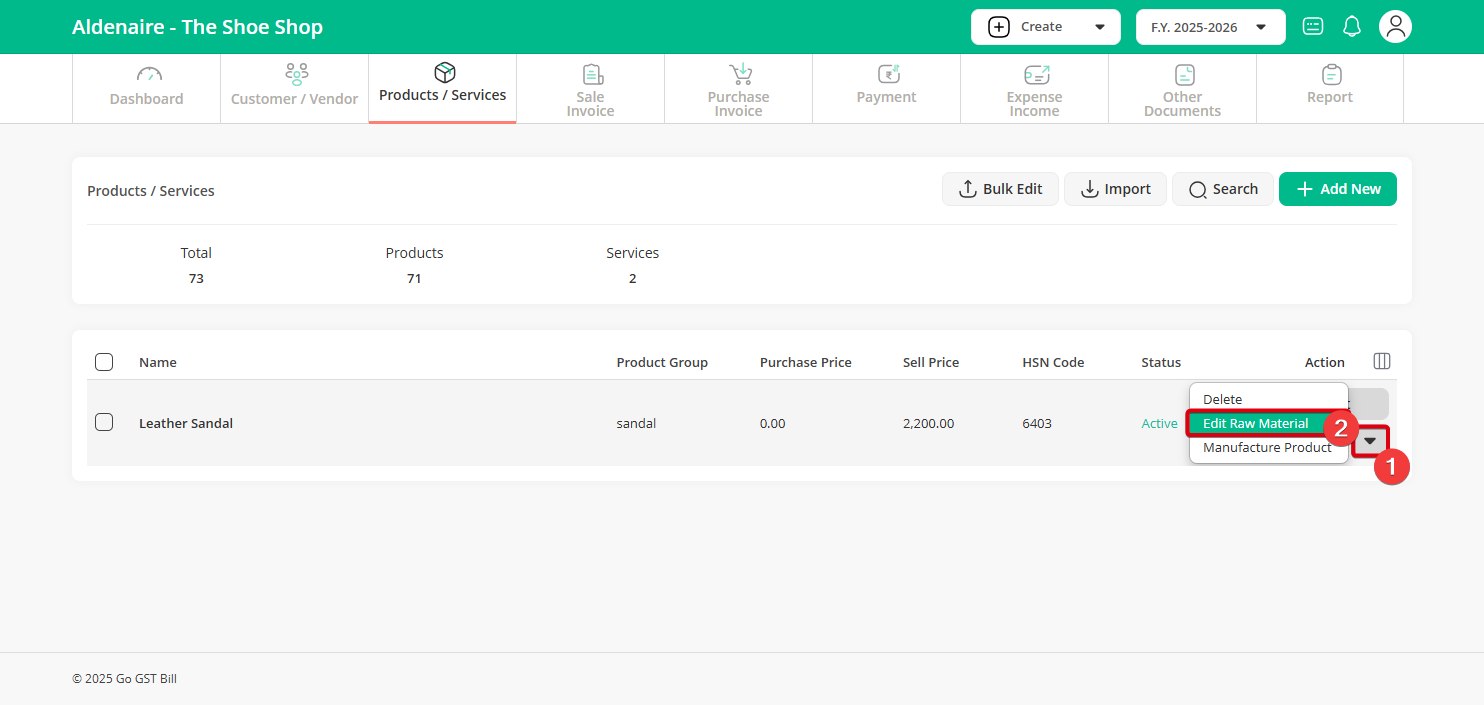Tick the Leather Sandal row checkbox
Viewport: 1484px width, 705px height.
tap(104, 422)
